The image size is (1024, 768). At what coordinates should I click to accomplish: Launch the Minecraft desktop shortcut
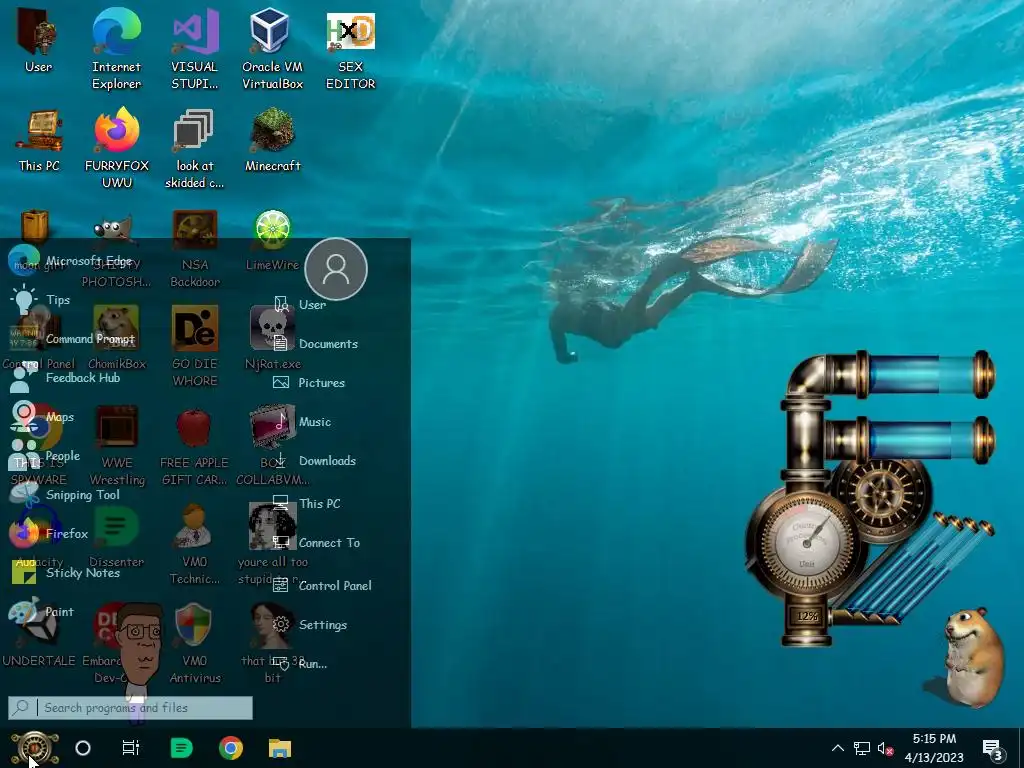pos(272,140)
